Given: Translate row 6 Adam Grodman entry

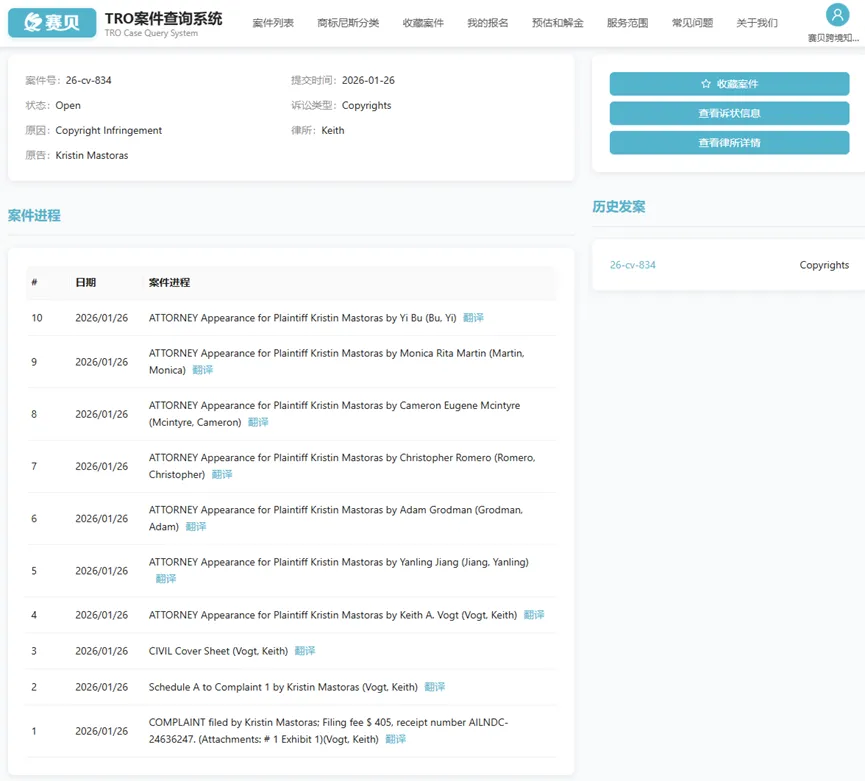Looking at the screenshot, I should 196,526.
